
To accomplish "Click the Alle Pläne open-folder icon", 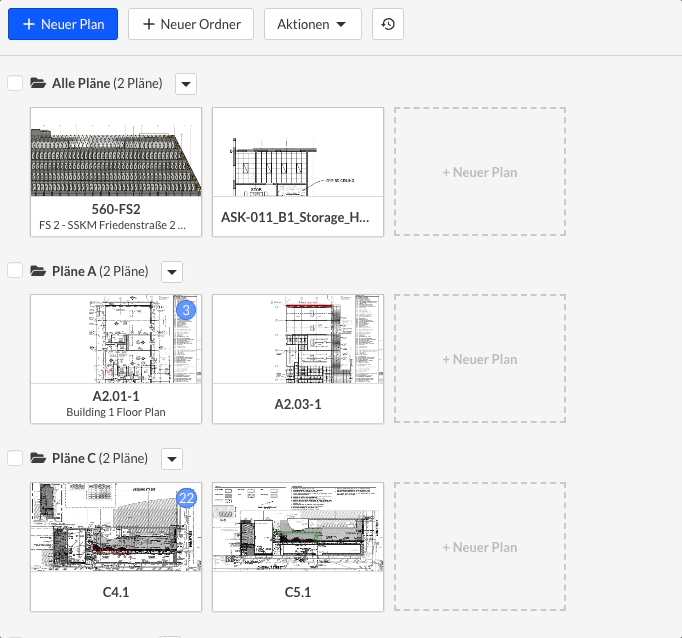I will pyautogui.click(x=38, y=83).
